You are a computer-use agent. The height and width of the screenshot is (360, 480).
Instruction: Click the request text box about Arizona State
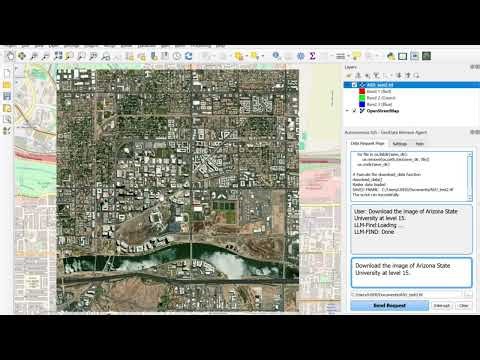point(411,272)
